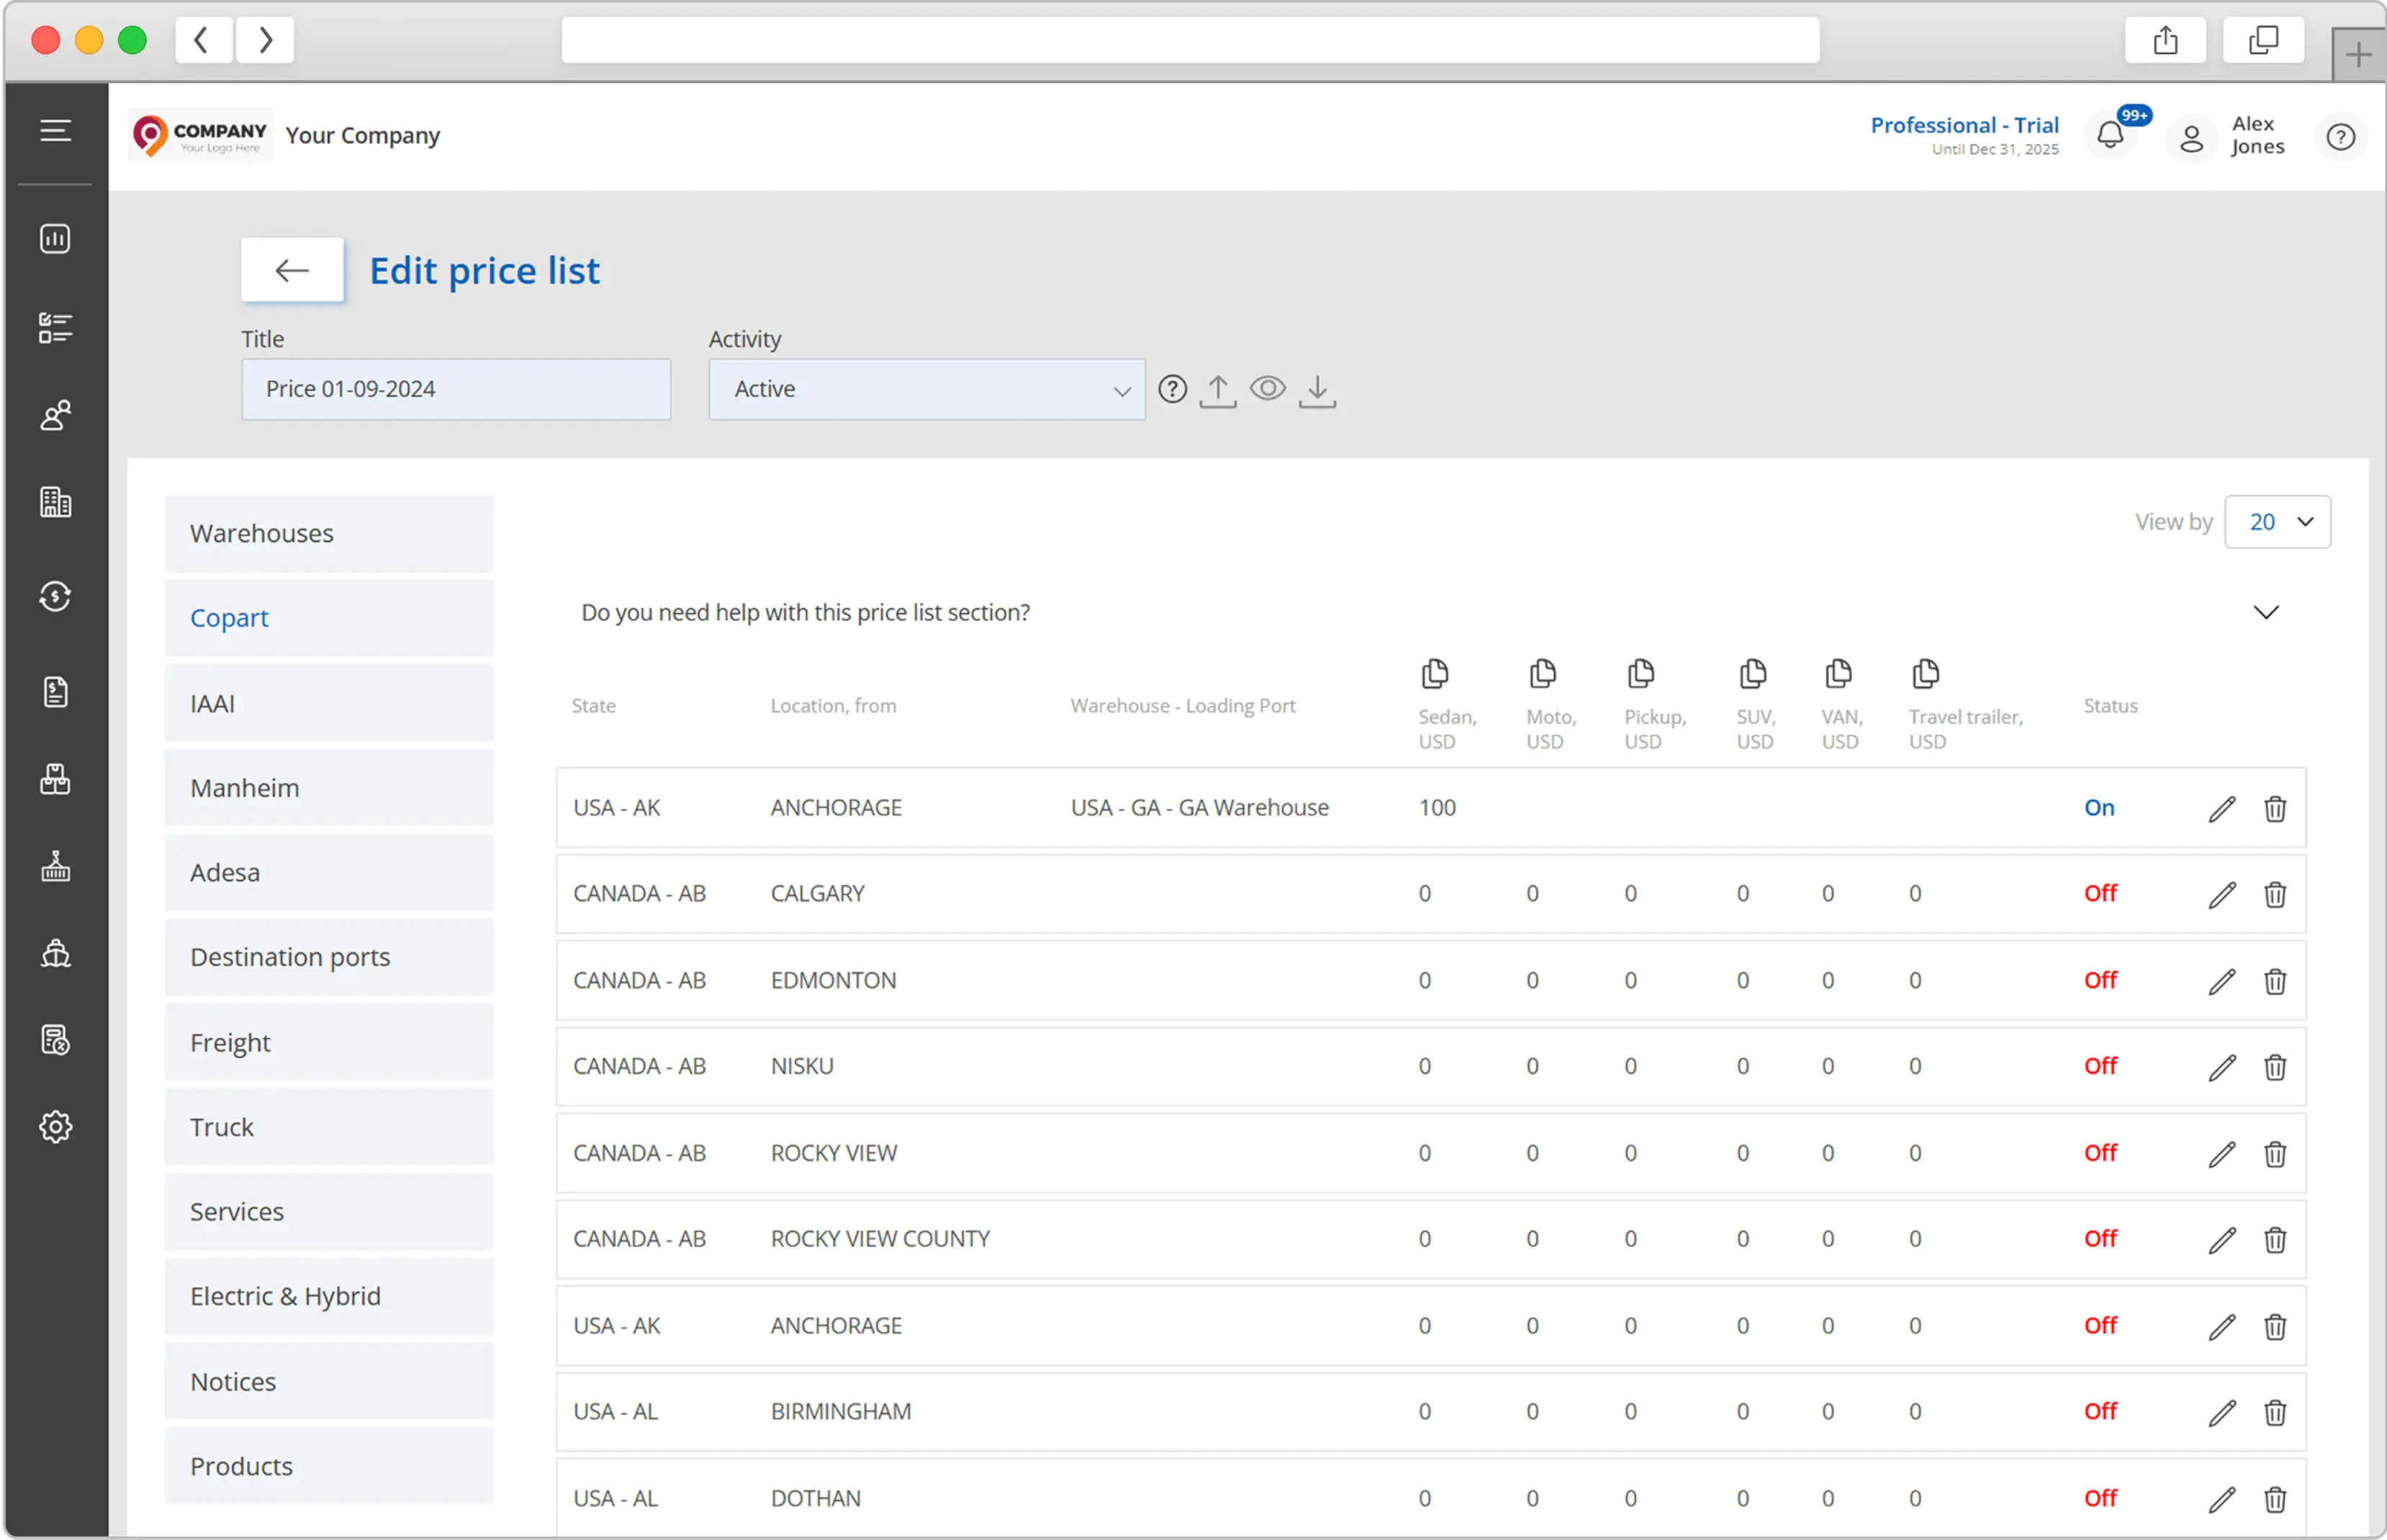The height and width of the screenshot is (1540, 2387).
Task: Go back with the arrow beside Edit price list
Action: tap(292, 270)
